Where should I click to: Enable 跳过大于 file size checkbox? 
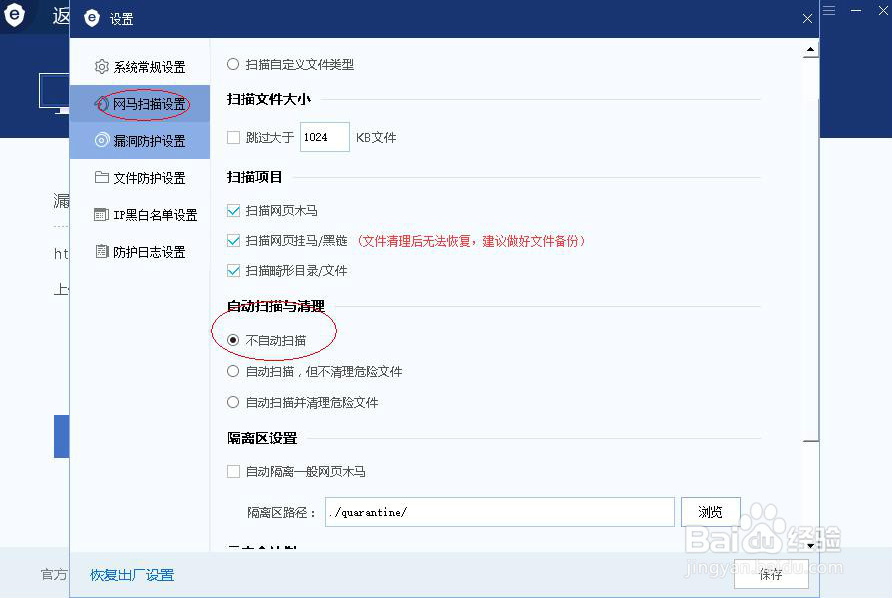233,137
